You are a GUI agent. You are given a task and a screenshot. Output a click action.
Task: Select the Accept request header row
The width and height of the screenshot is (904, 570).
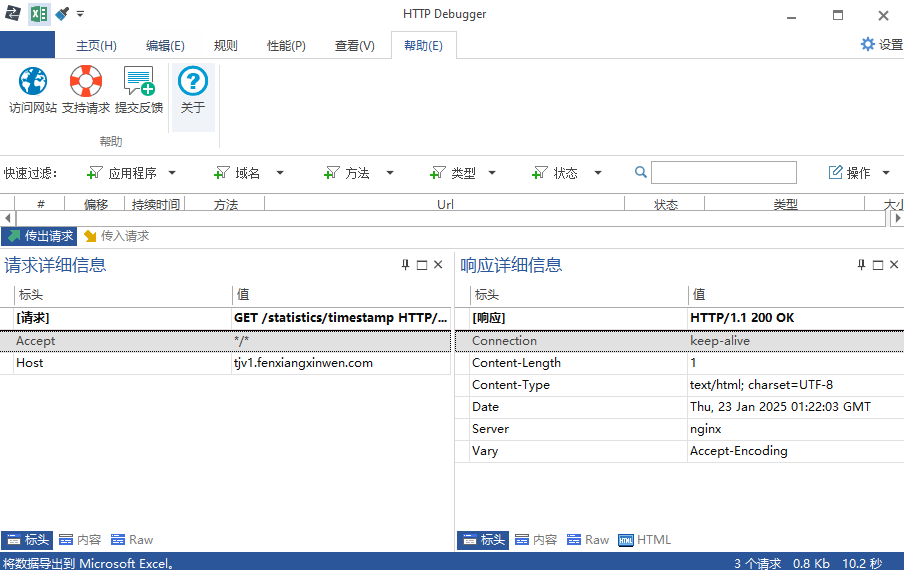coord(225,341)
